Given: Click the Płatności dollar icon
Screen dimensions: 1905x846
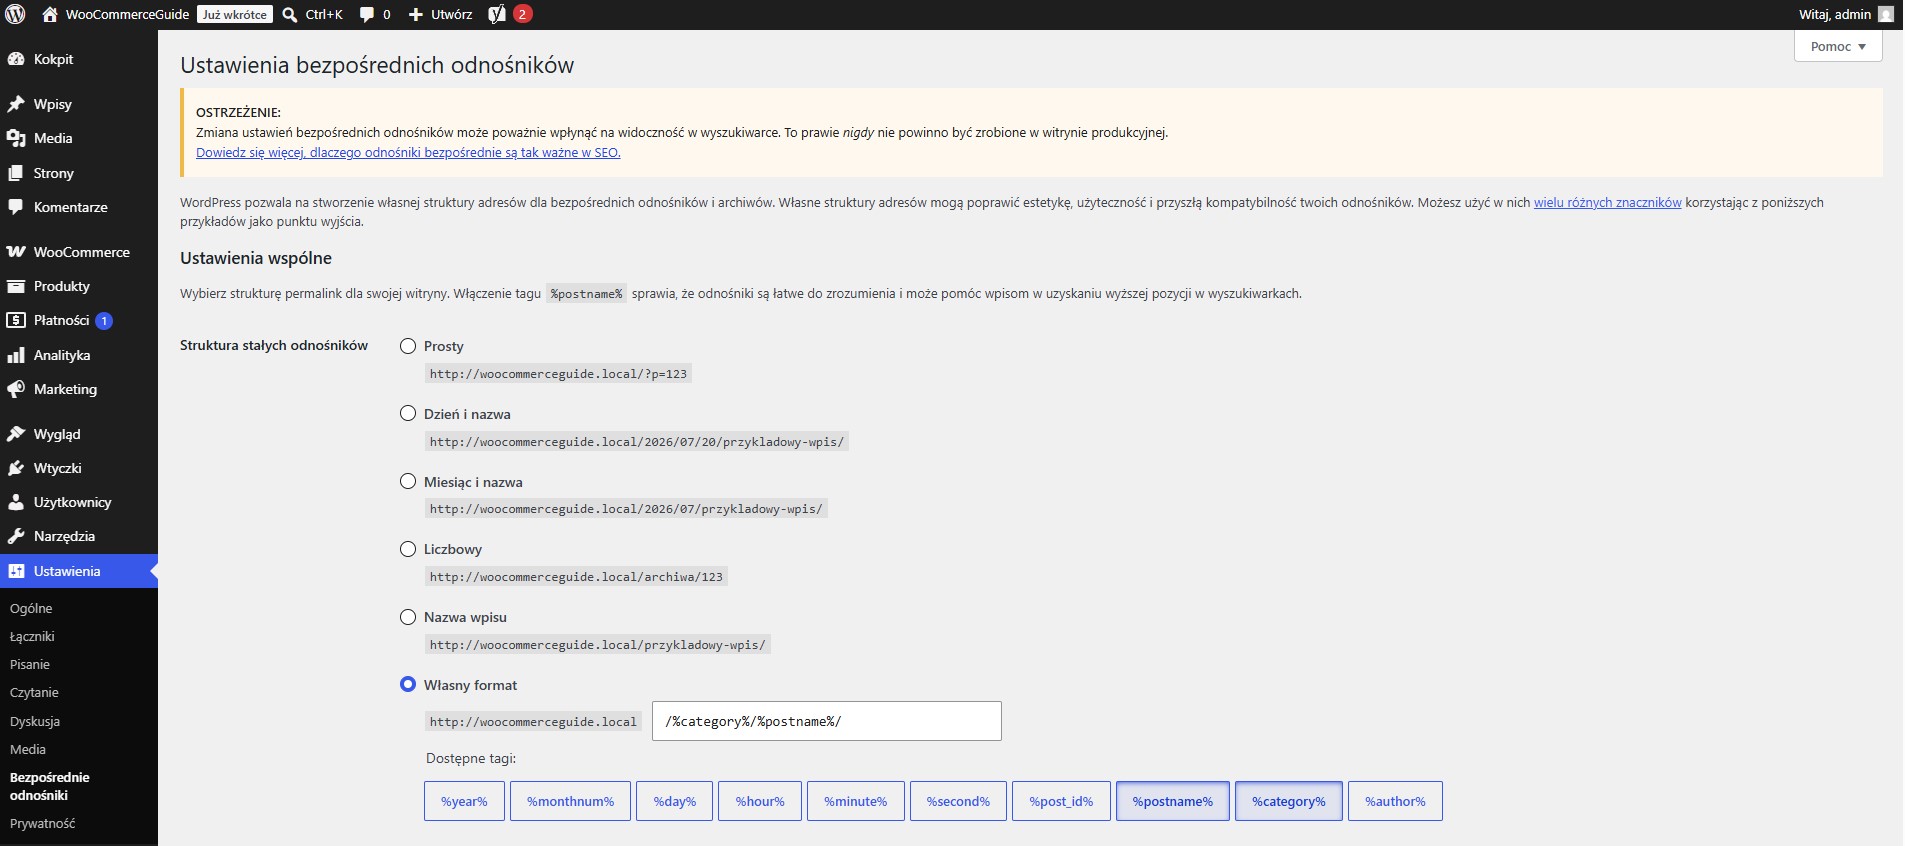Looking at the screenshot, I should (16, 320).
